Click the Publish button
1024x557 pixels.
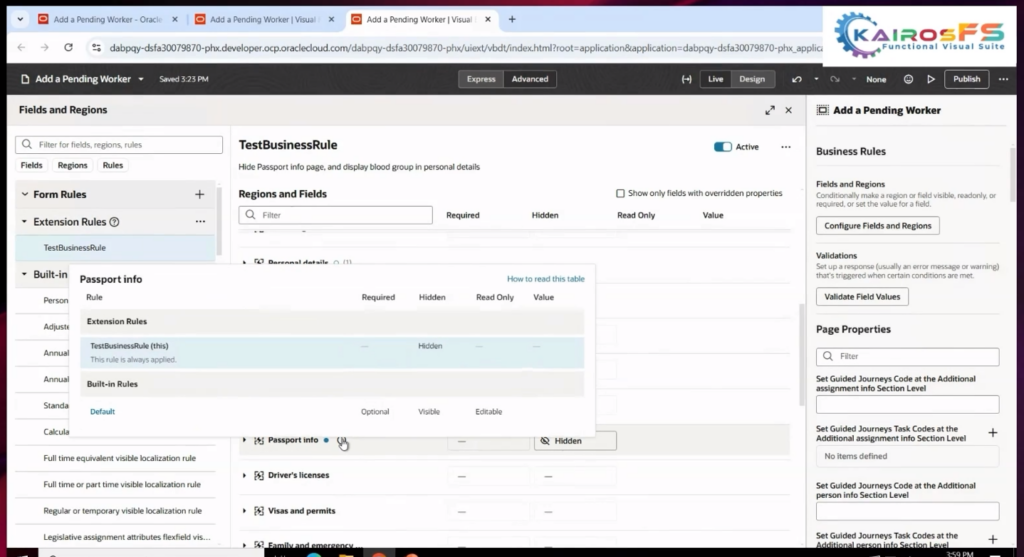point(966,79)
